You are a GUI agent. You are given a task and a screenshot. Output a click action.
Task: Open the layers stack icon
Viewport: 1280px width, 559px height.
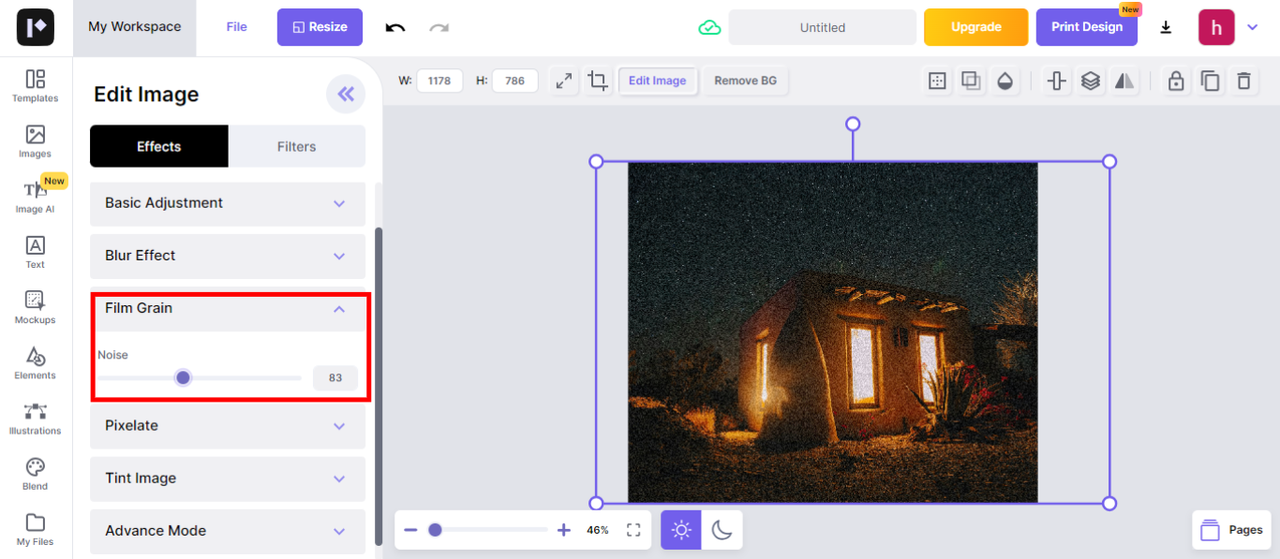click(x=1091, y=81)
